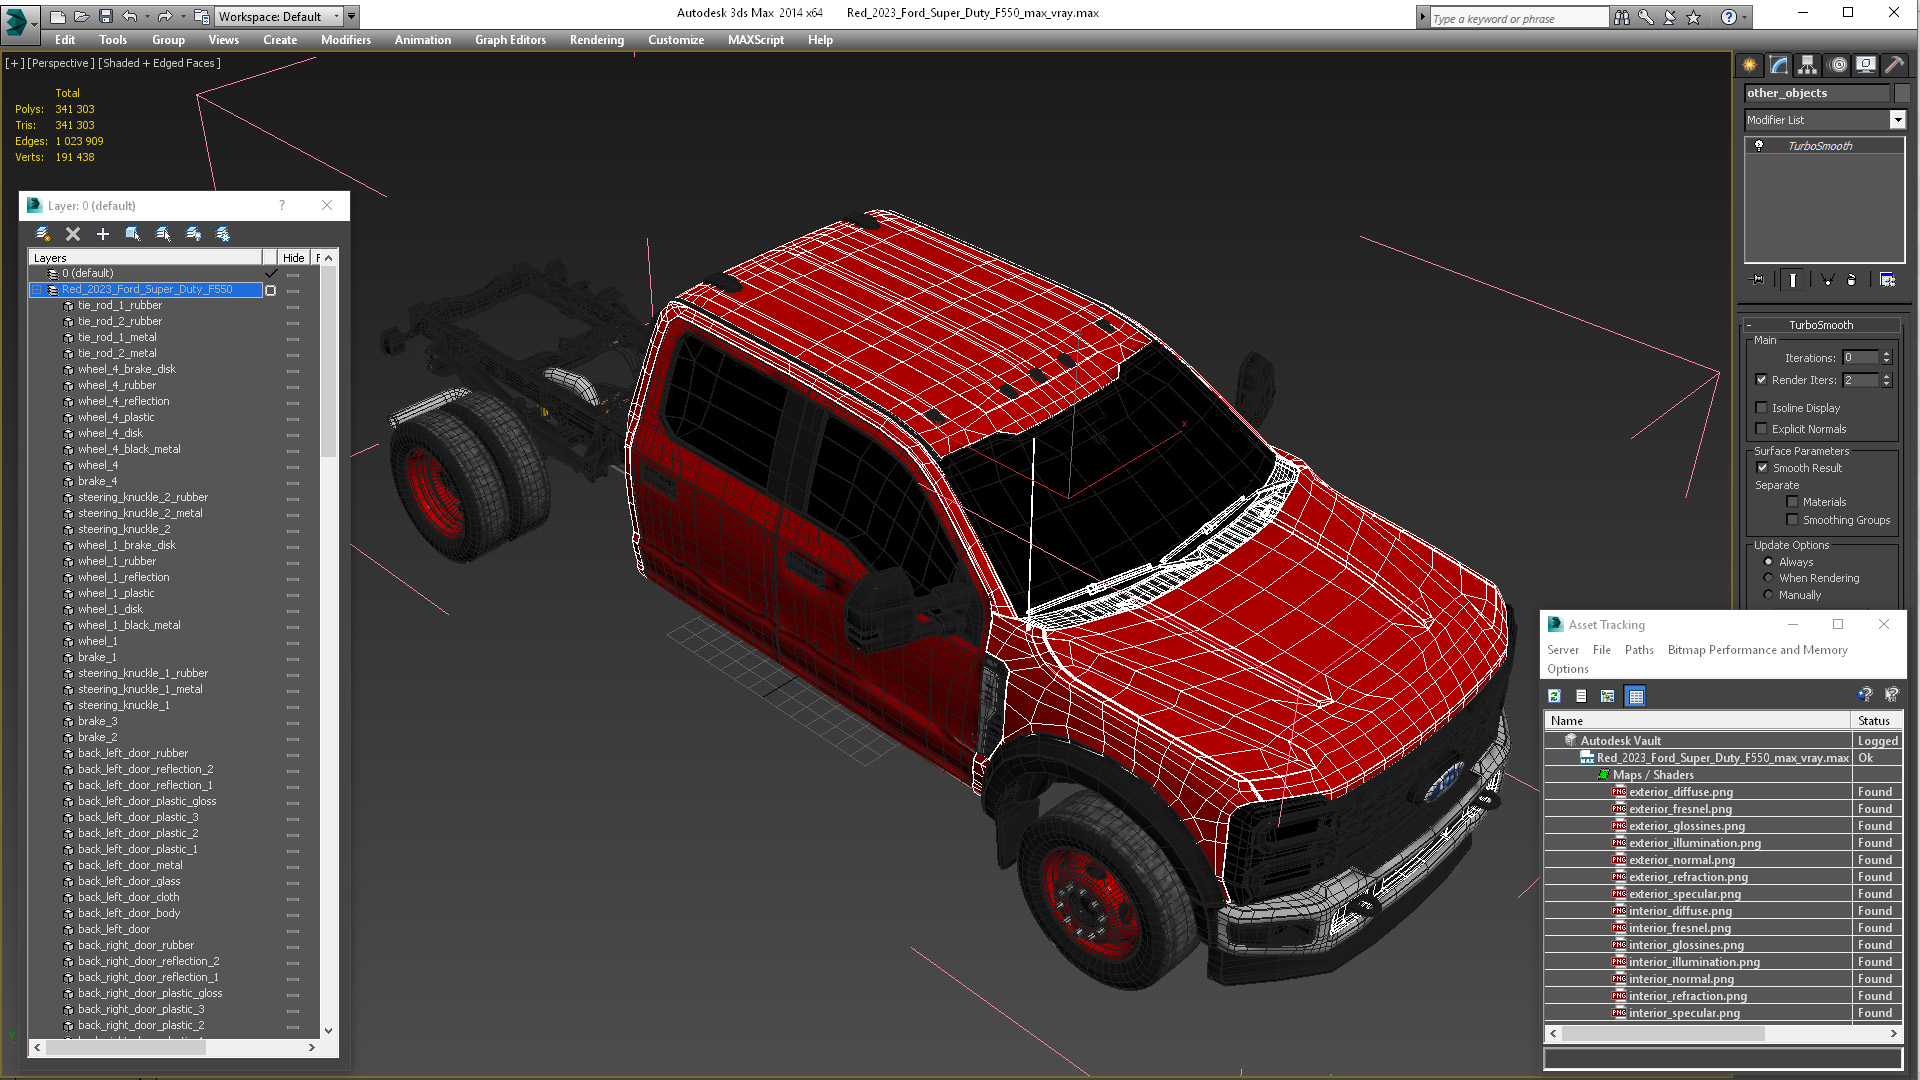Screen dimensions: 1920x1080
Task: Click Delete Layer X icon in Layer dialog
Action: pos(73,234)
